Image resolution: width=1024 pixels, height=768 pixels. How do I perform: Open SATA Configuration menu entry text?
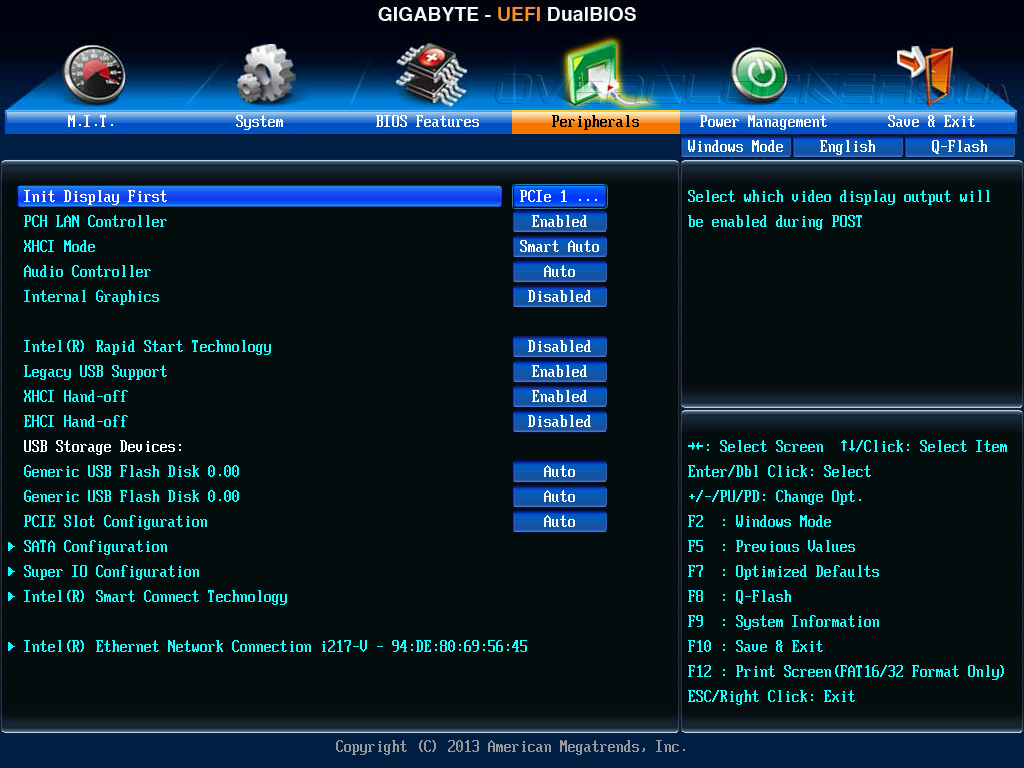click(x=95, y=547)
